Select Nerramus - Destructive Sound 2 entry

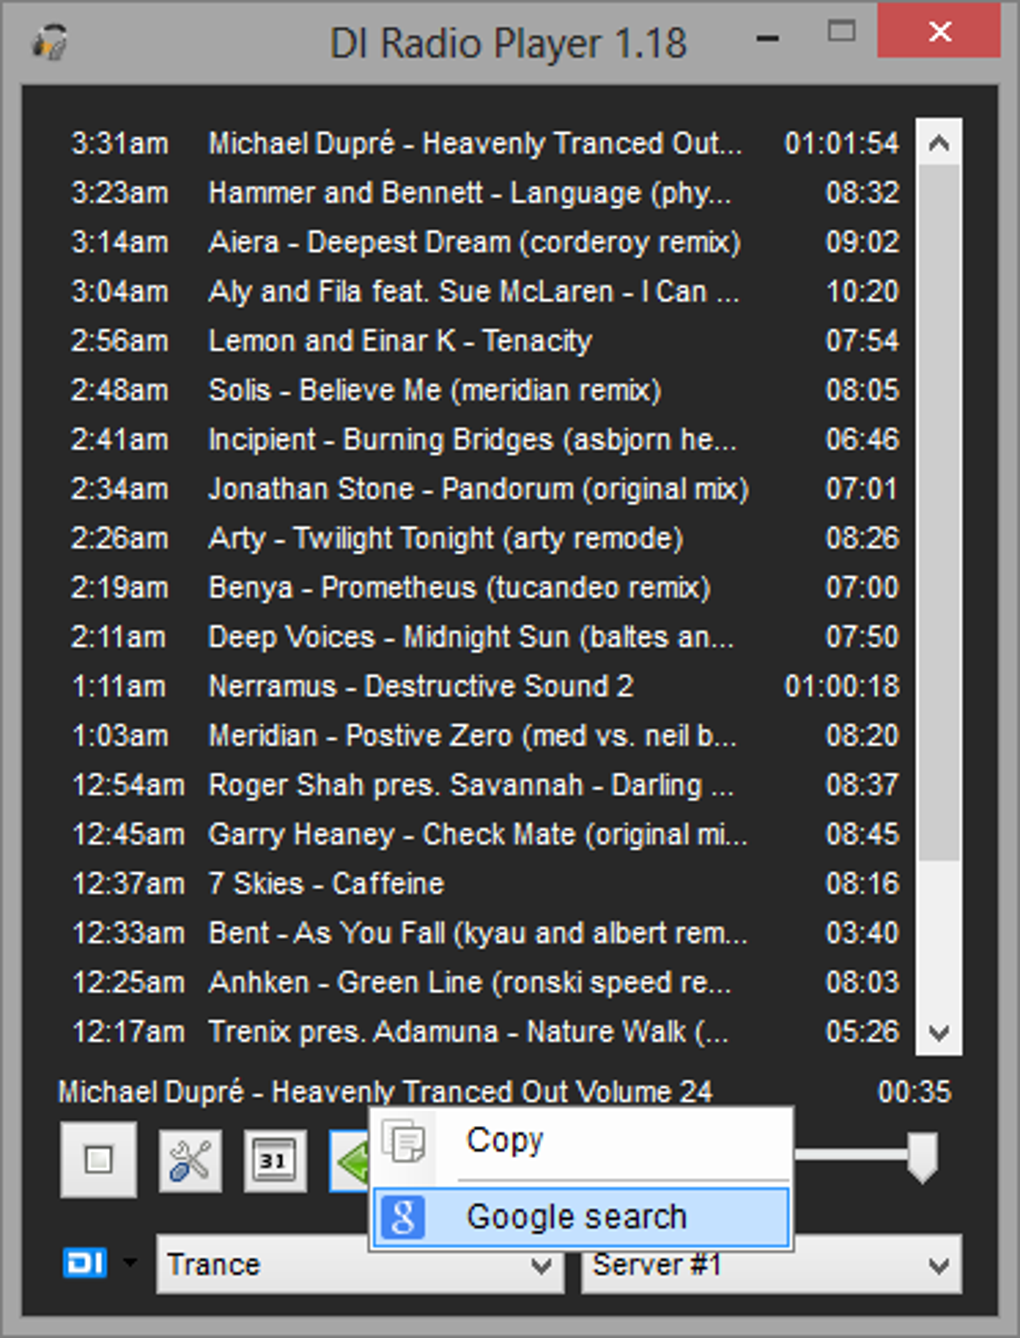click(x=485, y=686)
